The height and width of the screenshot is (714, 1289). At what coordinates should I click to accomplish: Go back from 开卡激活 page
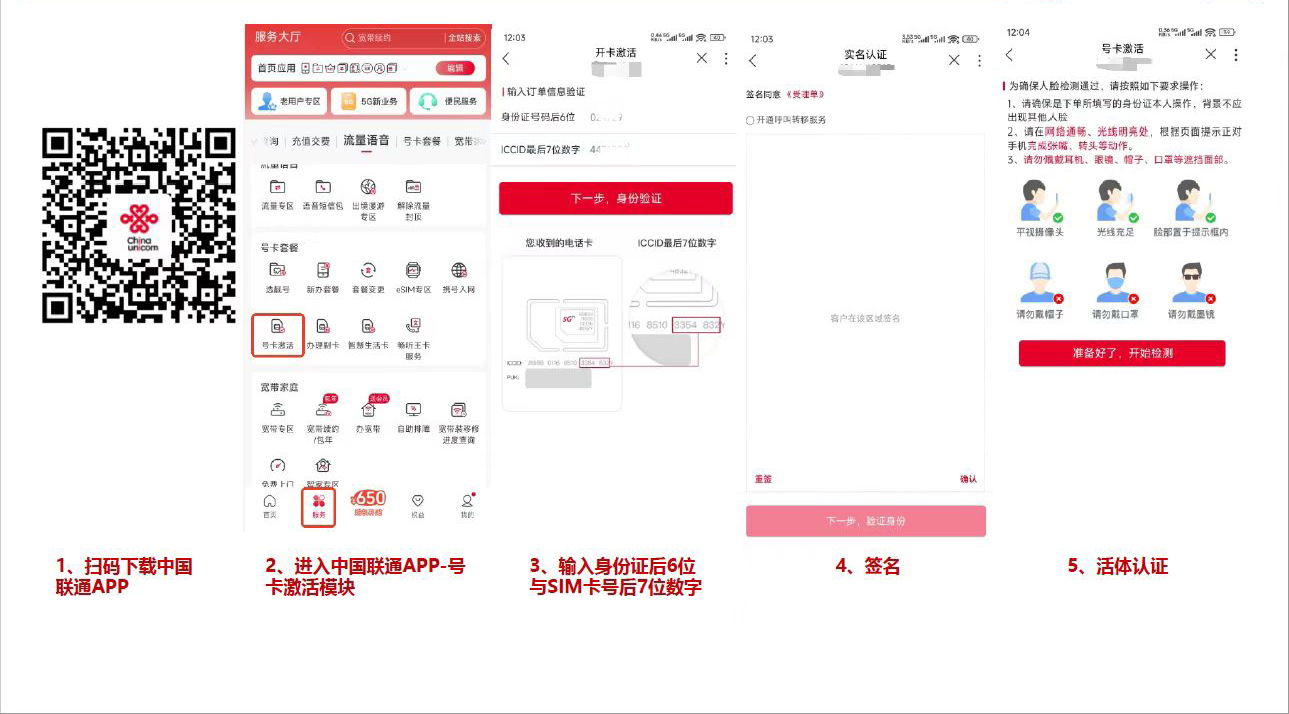pyautogui.click(x=506, y=59)
